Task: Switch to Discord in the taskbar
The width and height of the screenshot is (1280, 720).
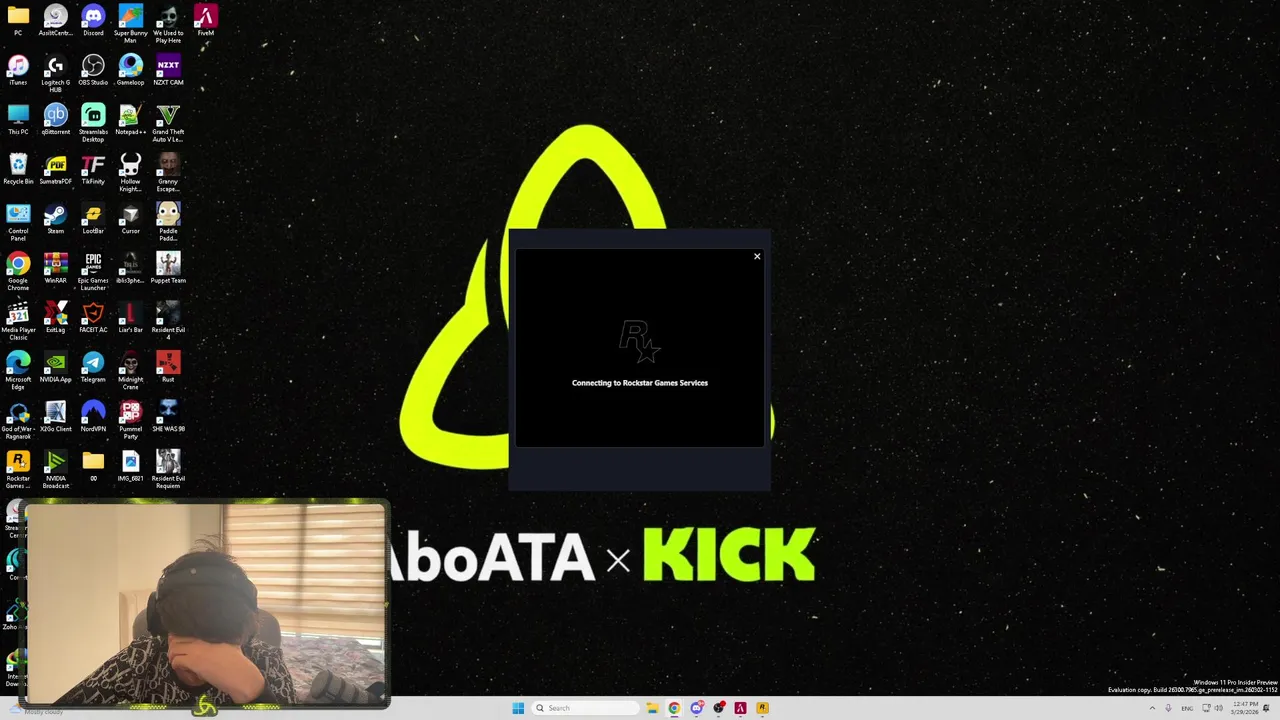Action: click(696, 708)
